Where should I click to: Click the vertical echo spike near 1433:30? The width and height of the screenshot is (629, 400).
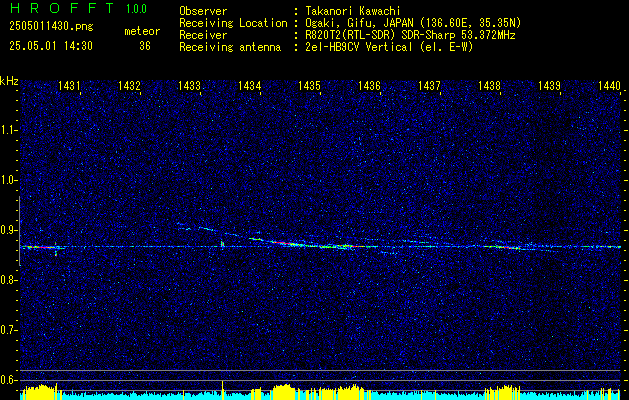point(222,244)
